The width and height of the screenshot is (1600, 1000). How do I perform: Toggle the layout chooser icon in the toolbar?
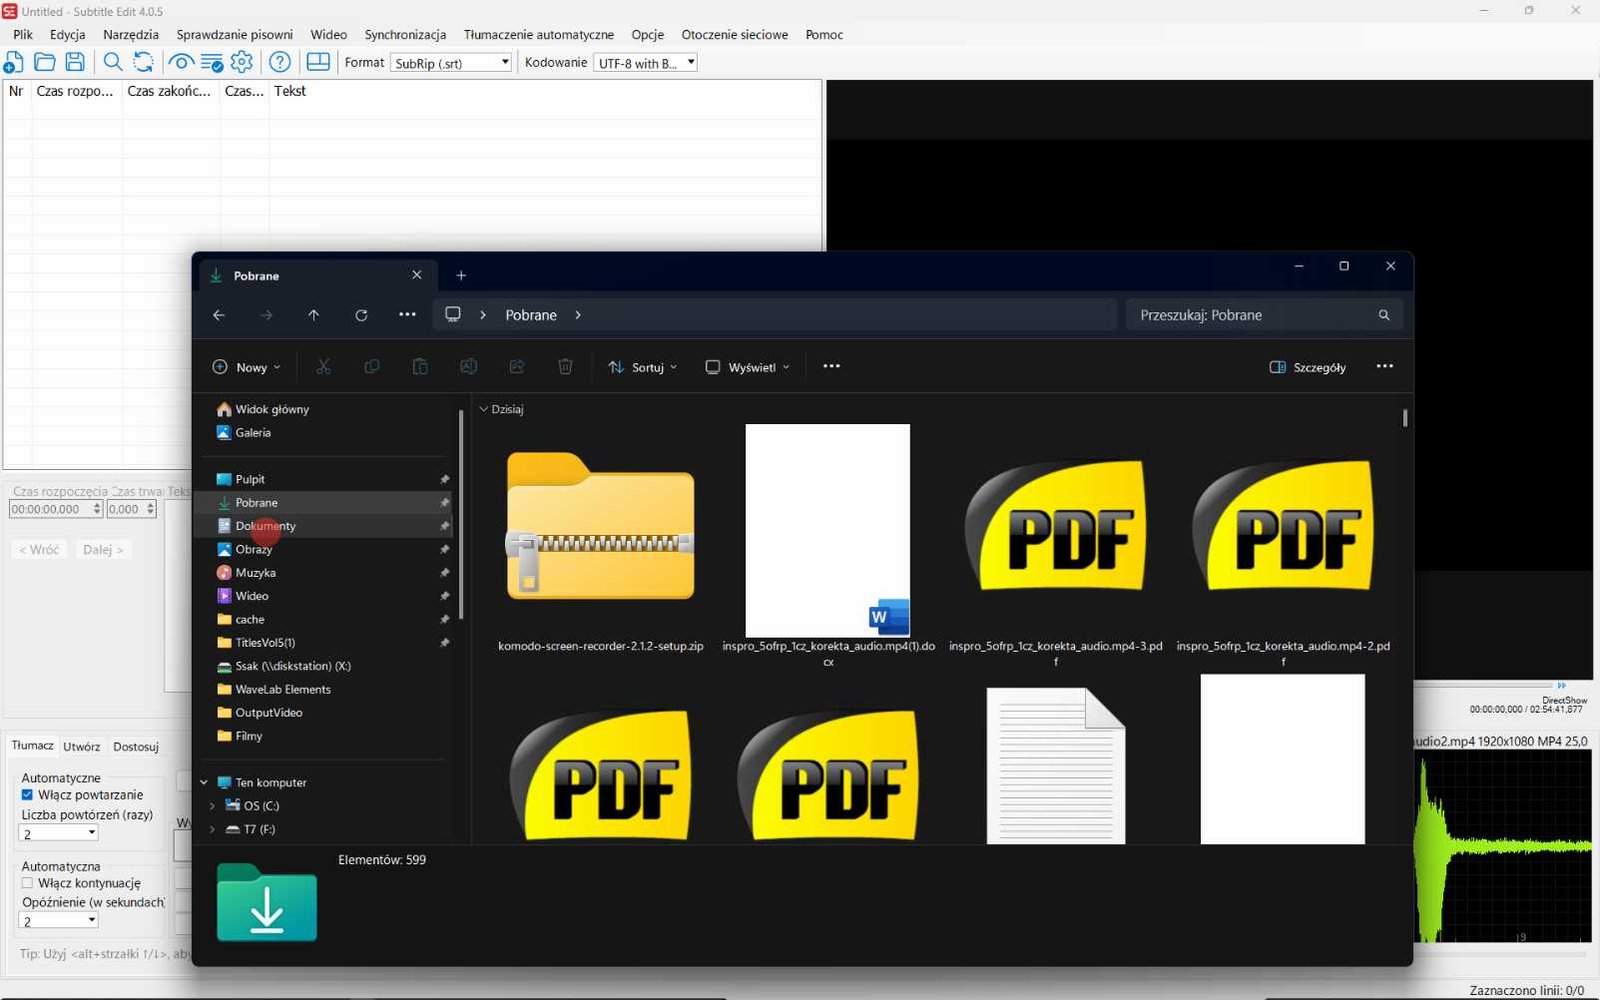[318, 62]
